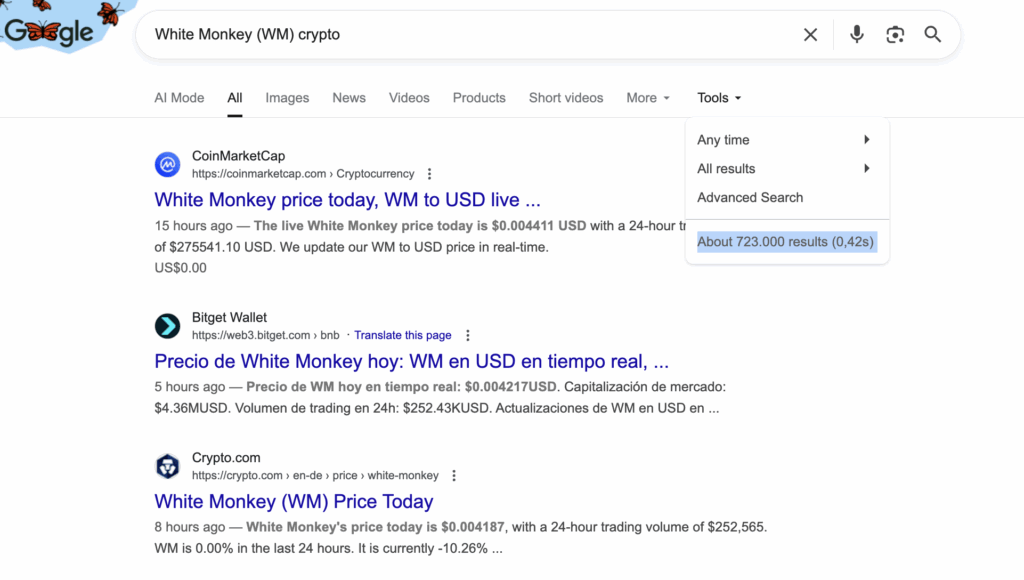This screenshot has width=1024, height=580.
Task: Expand the All results filter submenu
Action: click(784, 169)
